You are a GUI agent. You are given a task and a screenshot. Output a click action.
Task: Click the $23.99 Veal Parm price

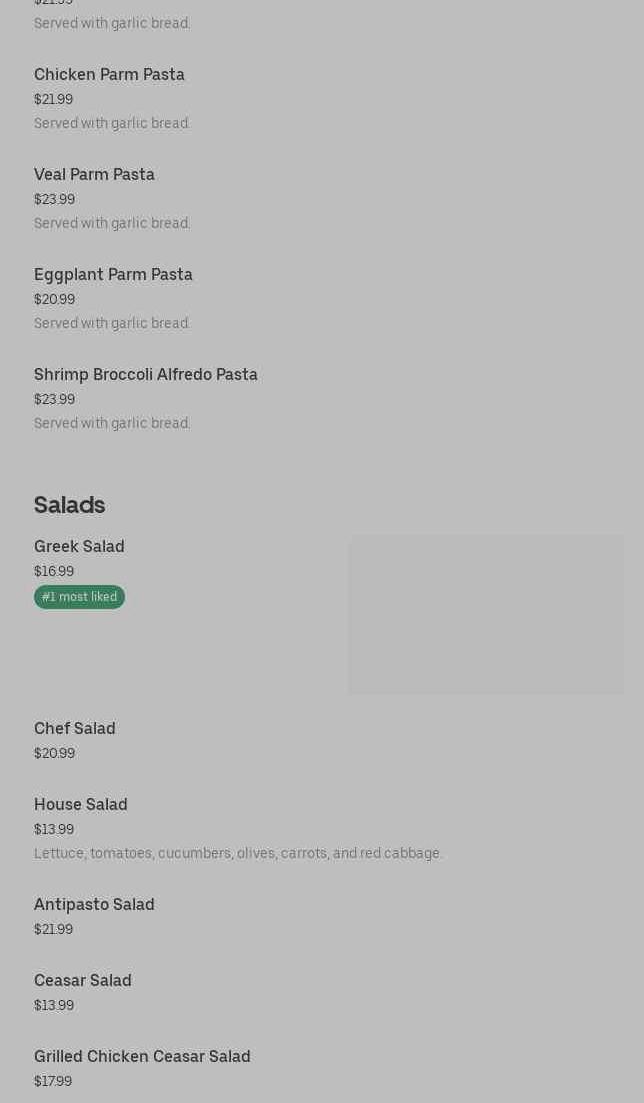[x=54, y=199]
